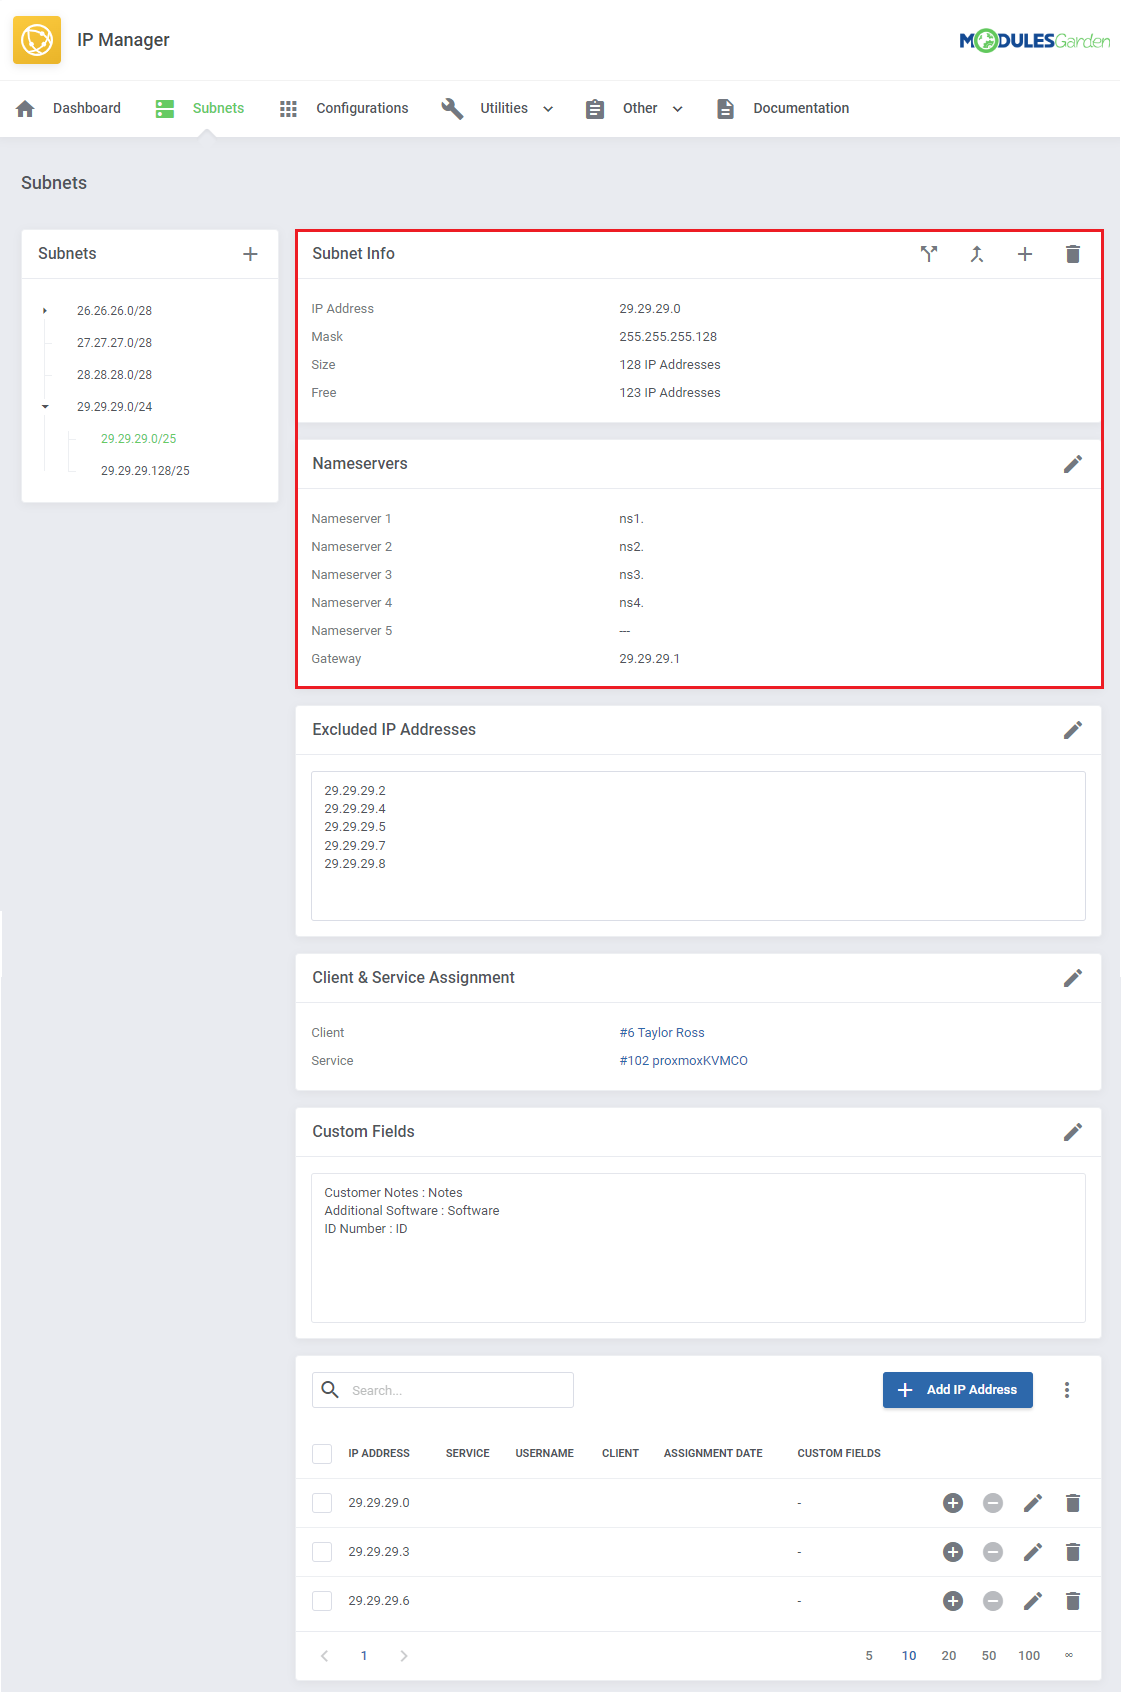Delete the subnet via Subnet Info trash icon

[1073, 254]
